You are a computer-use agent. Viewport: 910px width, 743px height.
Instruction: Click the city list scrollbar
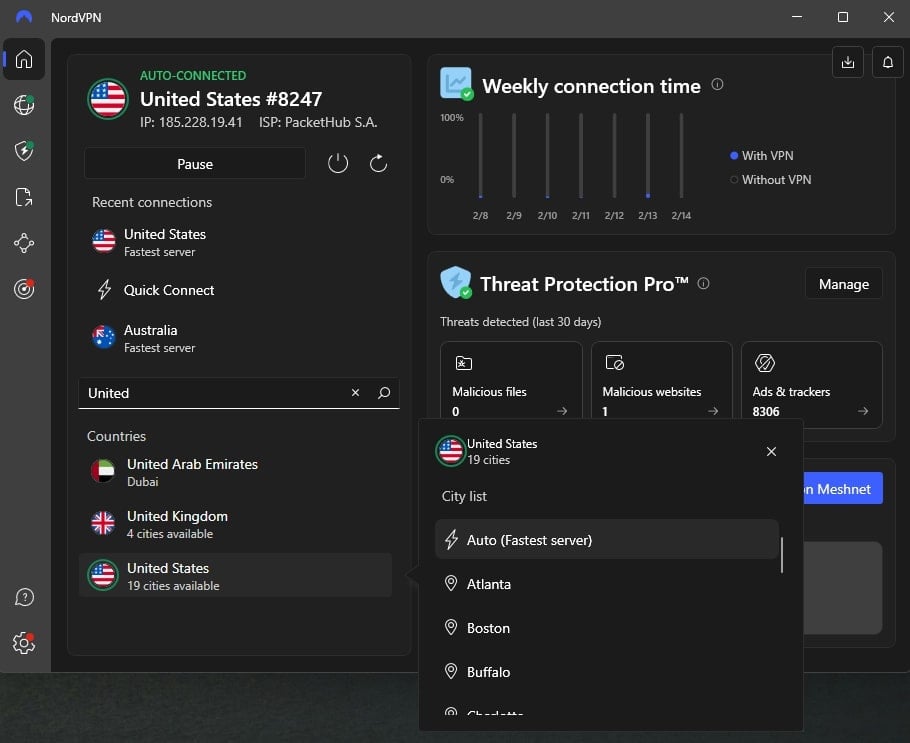point(782,555)
